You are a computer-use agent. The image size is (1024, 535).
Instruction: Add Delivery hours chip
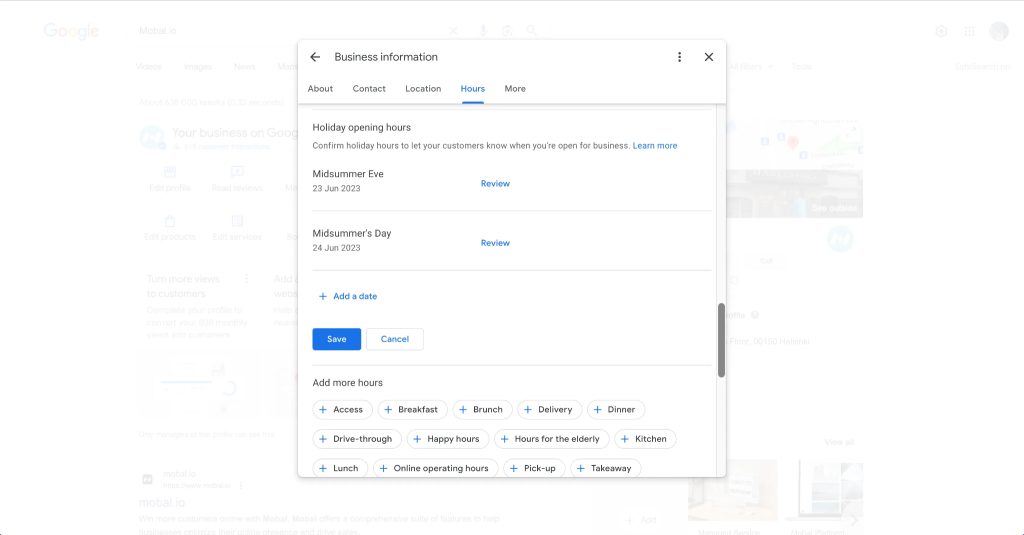point(549,410)
